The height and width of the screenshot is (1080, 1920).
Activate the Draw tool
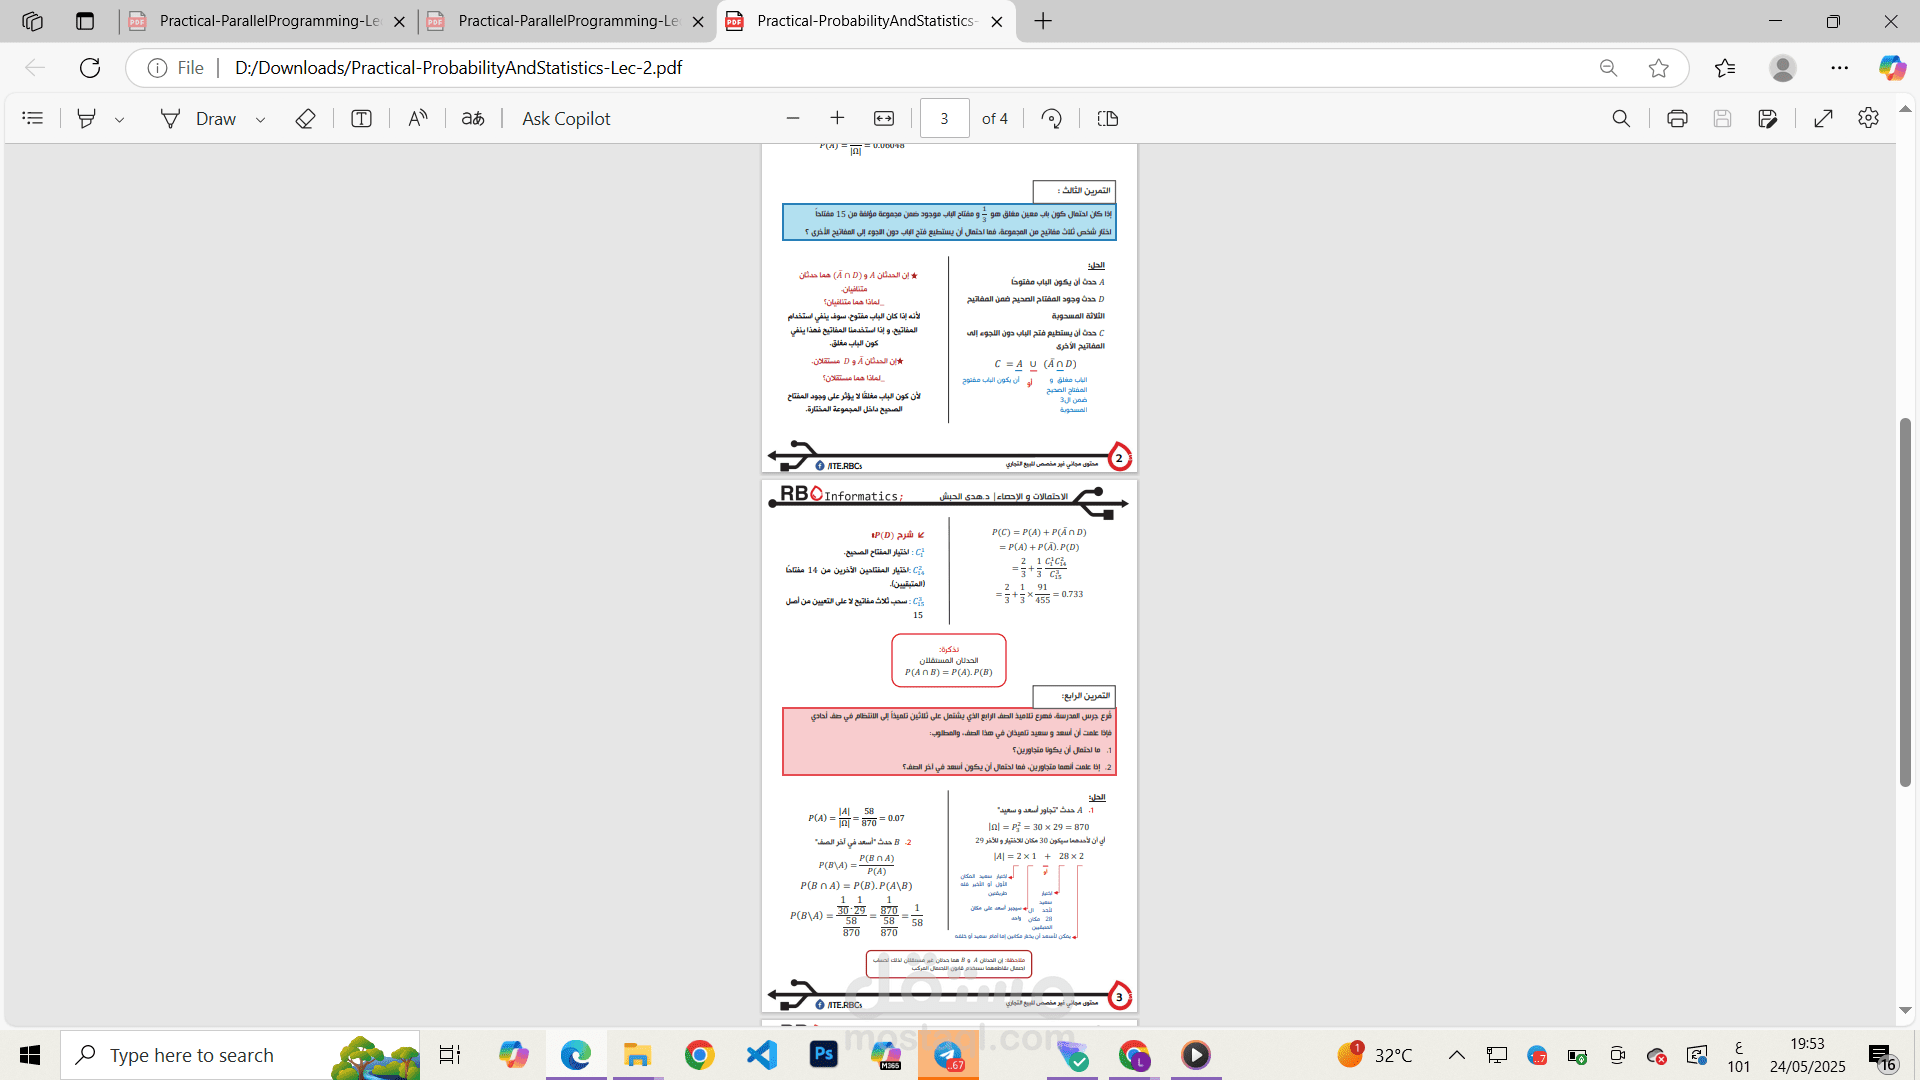pyautogui.click(x=198, y=118)
